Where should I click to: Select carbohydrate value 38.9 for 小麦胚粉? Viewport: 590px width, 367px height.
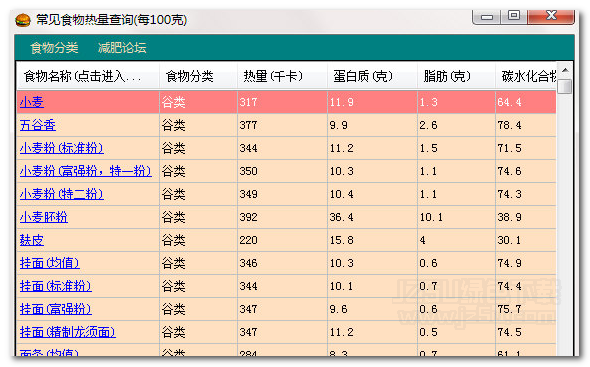point(509,217)
